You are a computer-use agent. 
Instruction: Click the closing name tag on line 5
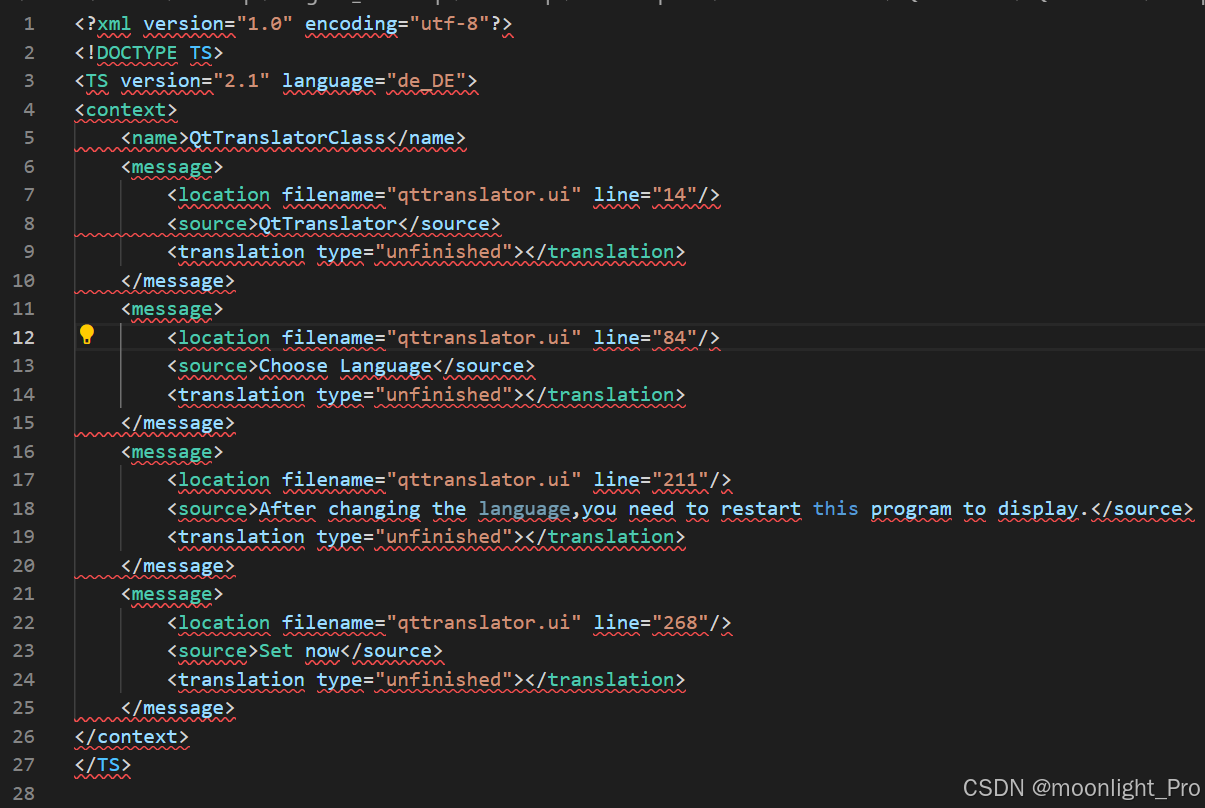coord(426,137)
